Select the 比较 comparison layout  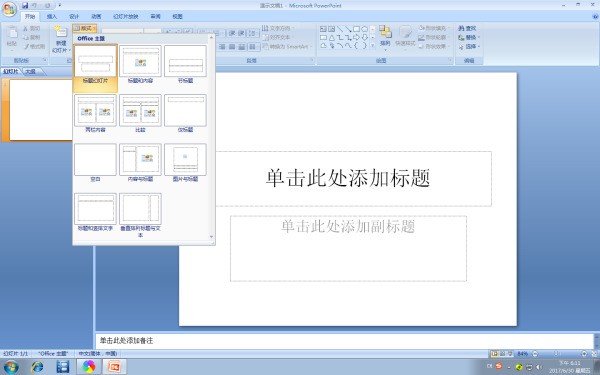point(140,114)
